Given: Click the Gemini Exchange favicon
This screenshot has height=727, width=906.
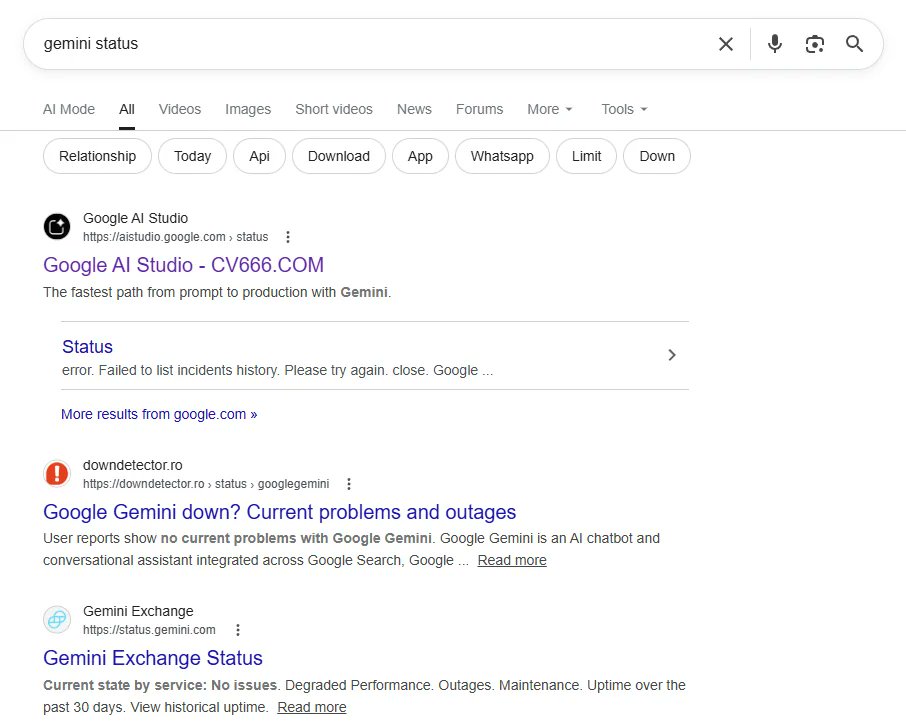Looking at the screenshot, I should 57,620.
